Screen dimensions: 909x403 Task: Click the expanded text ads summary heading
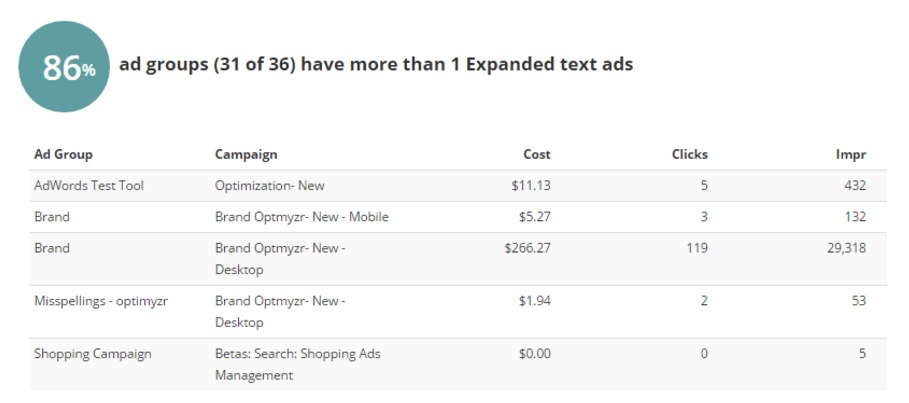click(376, 64)
